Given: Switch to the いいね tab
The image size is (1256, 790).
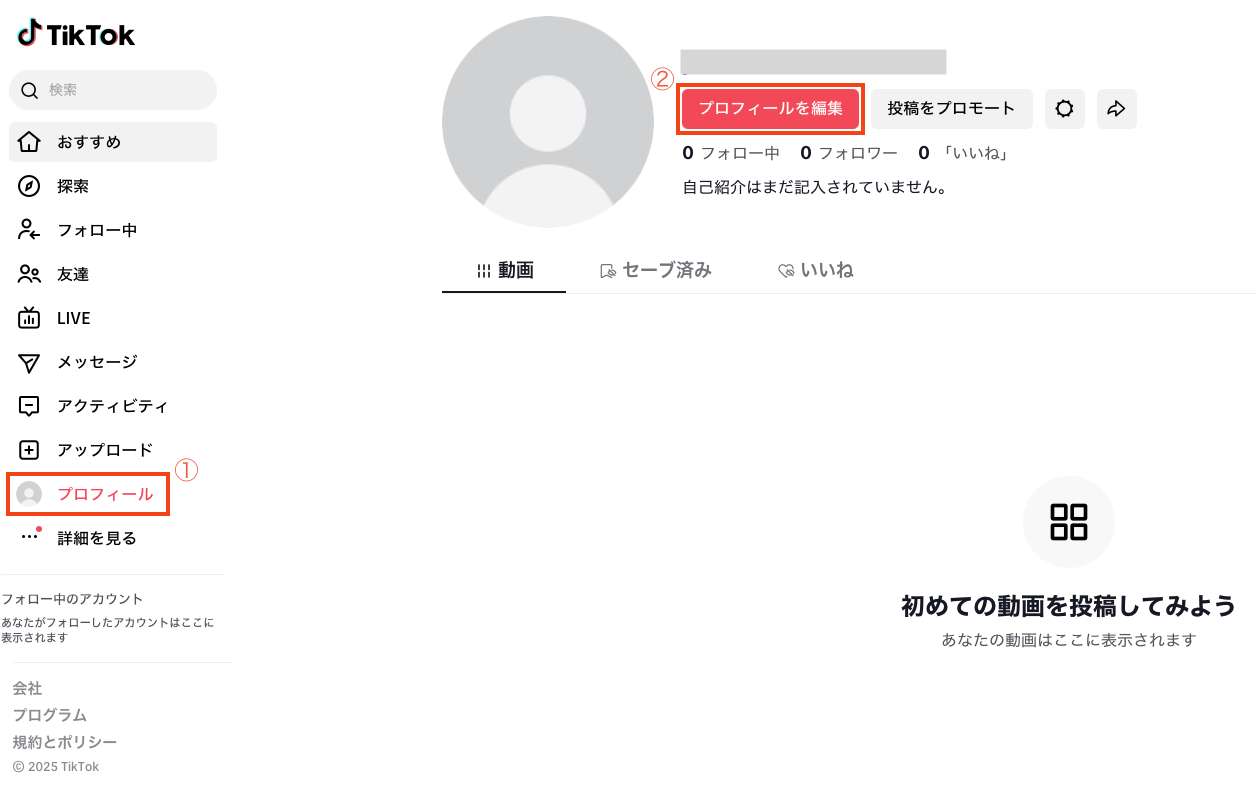Looking at the screenshot, I should (816, 270).
